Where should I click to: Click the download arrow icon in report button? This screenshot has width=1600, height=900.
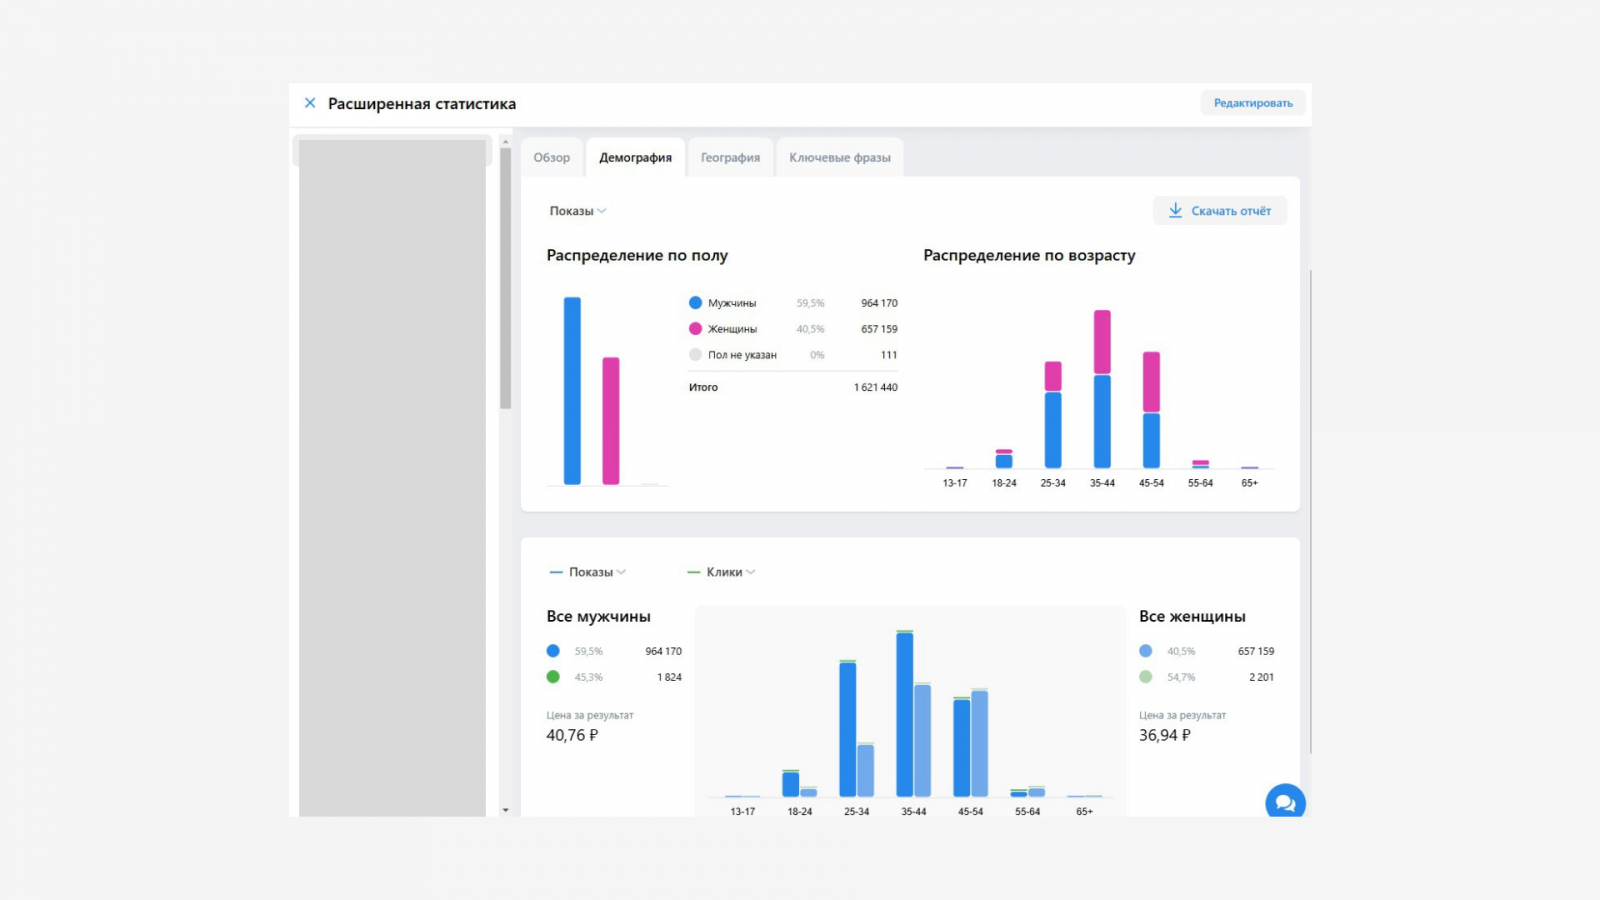1176,211
